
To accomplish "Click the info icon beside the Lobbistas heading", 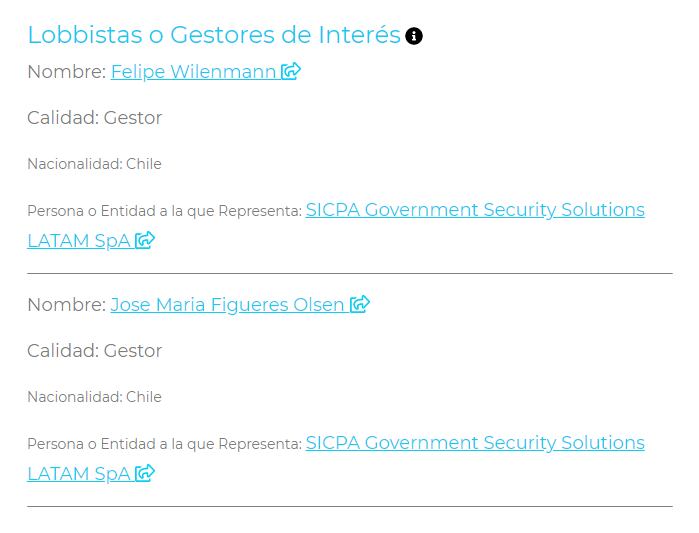I will pyautogui.click(x=414, y=36).
